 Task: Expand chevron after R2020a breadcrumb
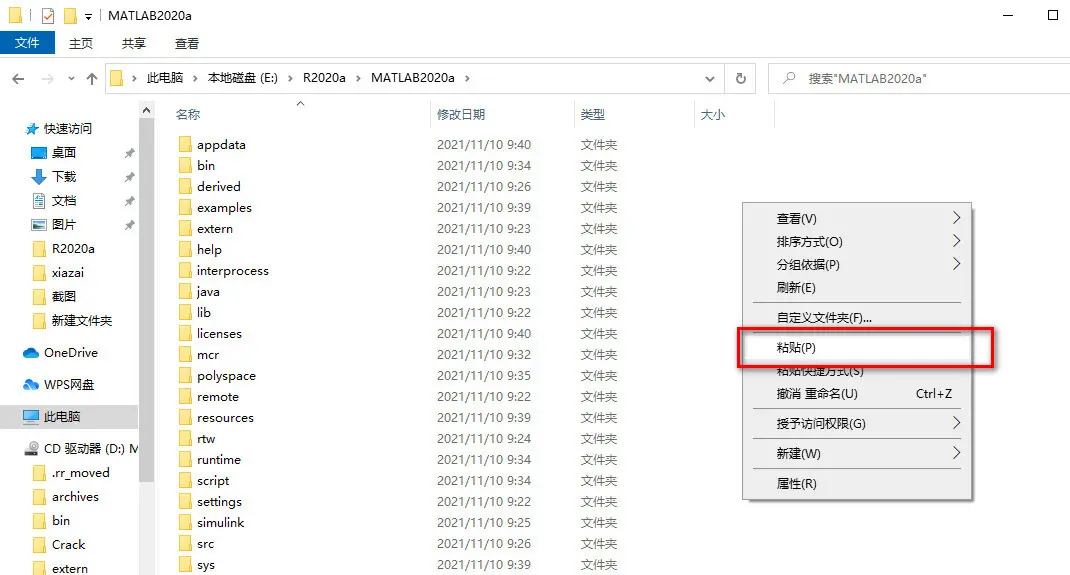coord(358,78)
